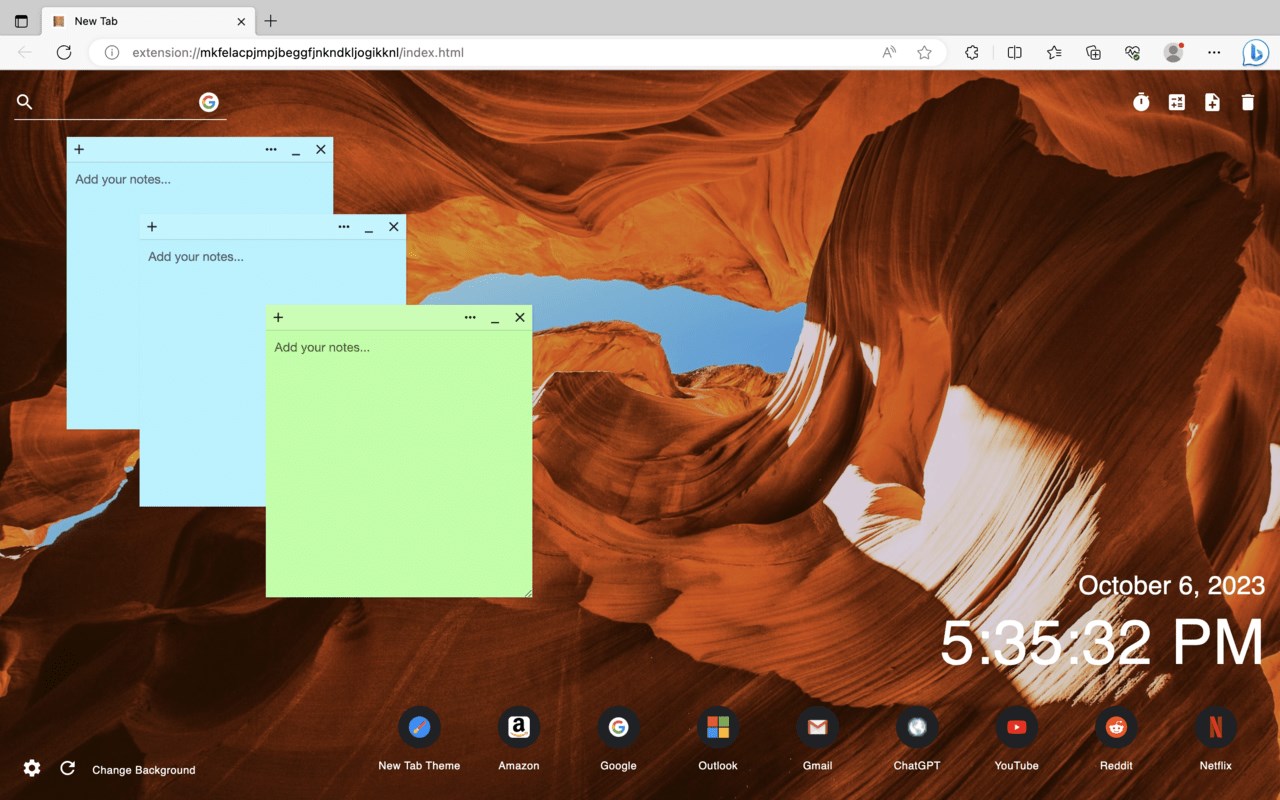Click plus on the middle blue note

click(x=152, y=227)
